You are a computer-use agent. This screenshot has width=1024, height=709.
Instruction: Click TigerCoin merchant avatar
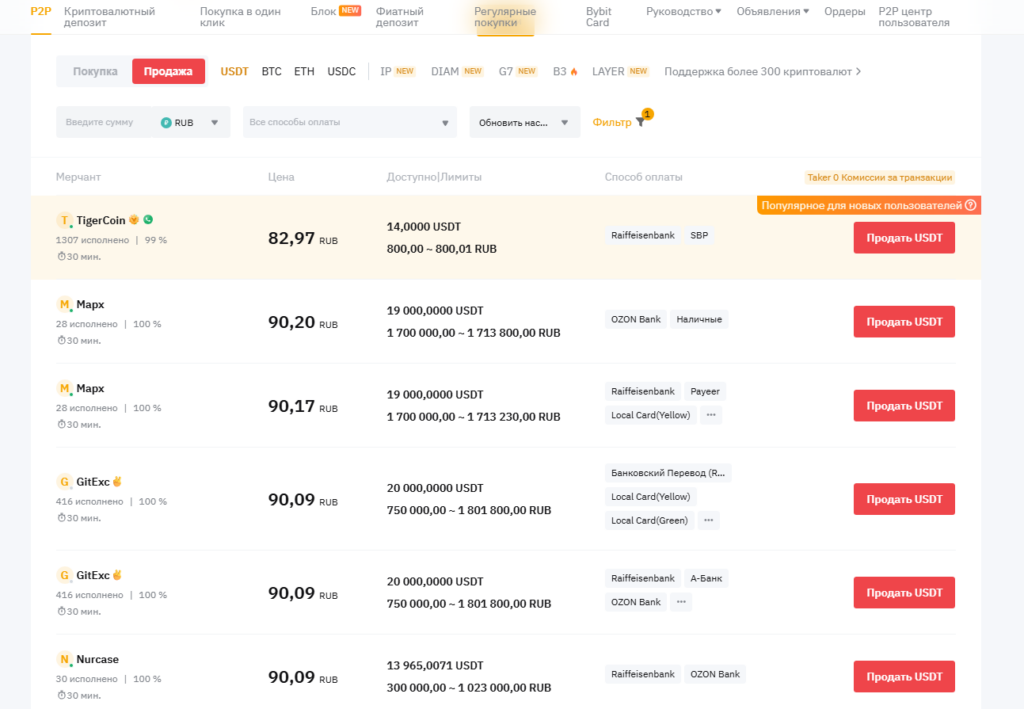[64, 220]
